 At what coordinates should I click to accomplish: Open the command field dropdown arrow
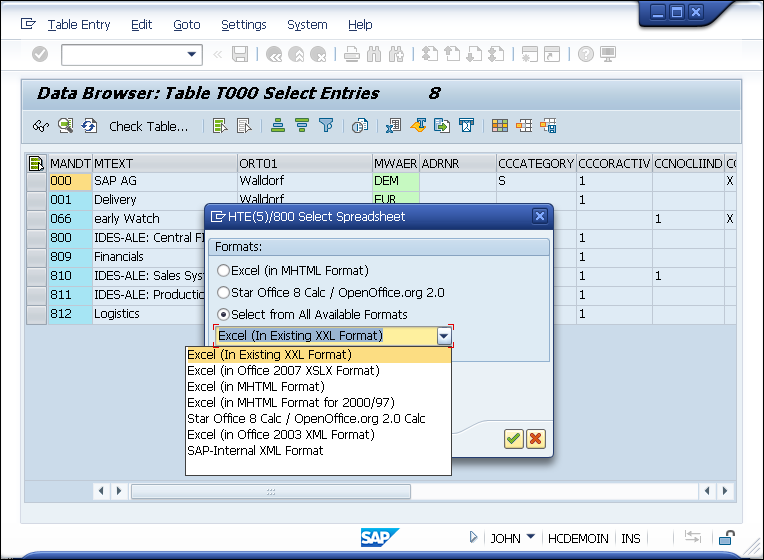[x=192, y=54]
